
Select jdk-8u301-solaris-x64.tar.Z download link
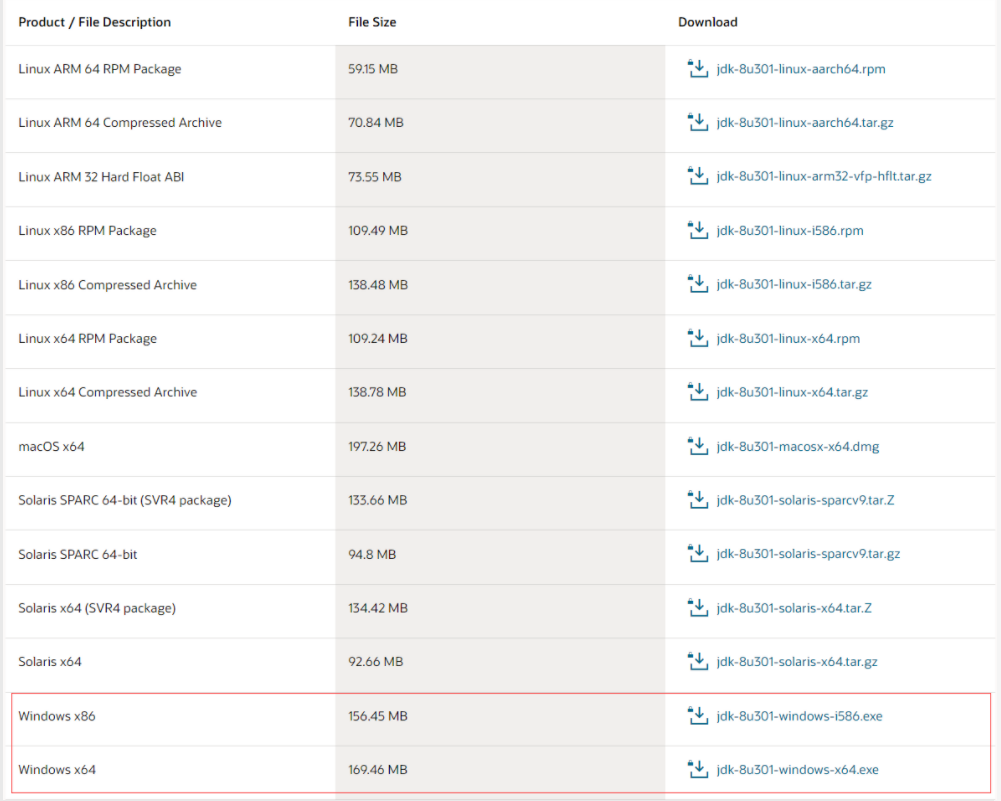[794, 608]
